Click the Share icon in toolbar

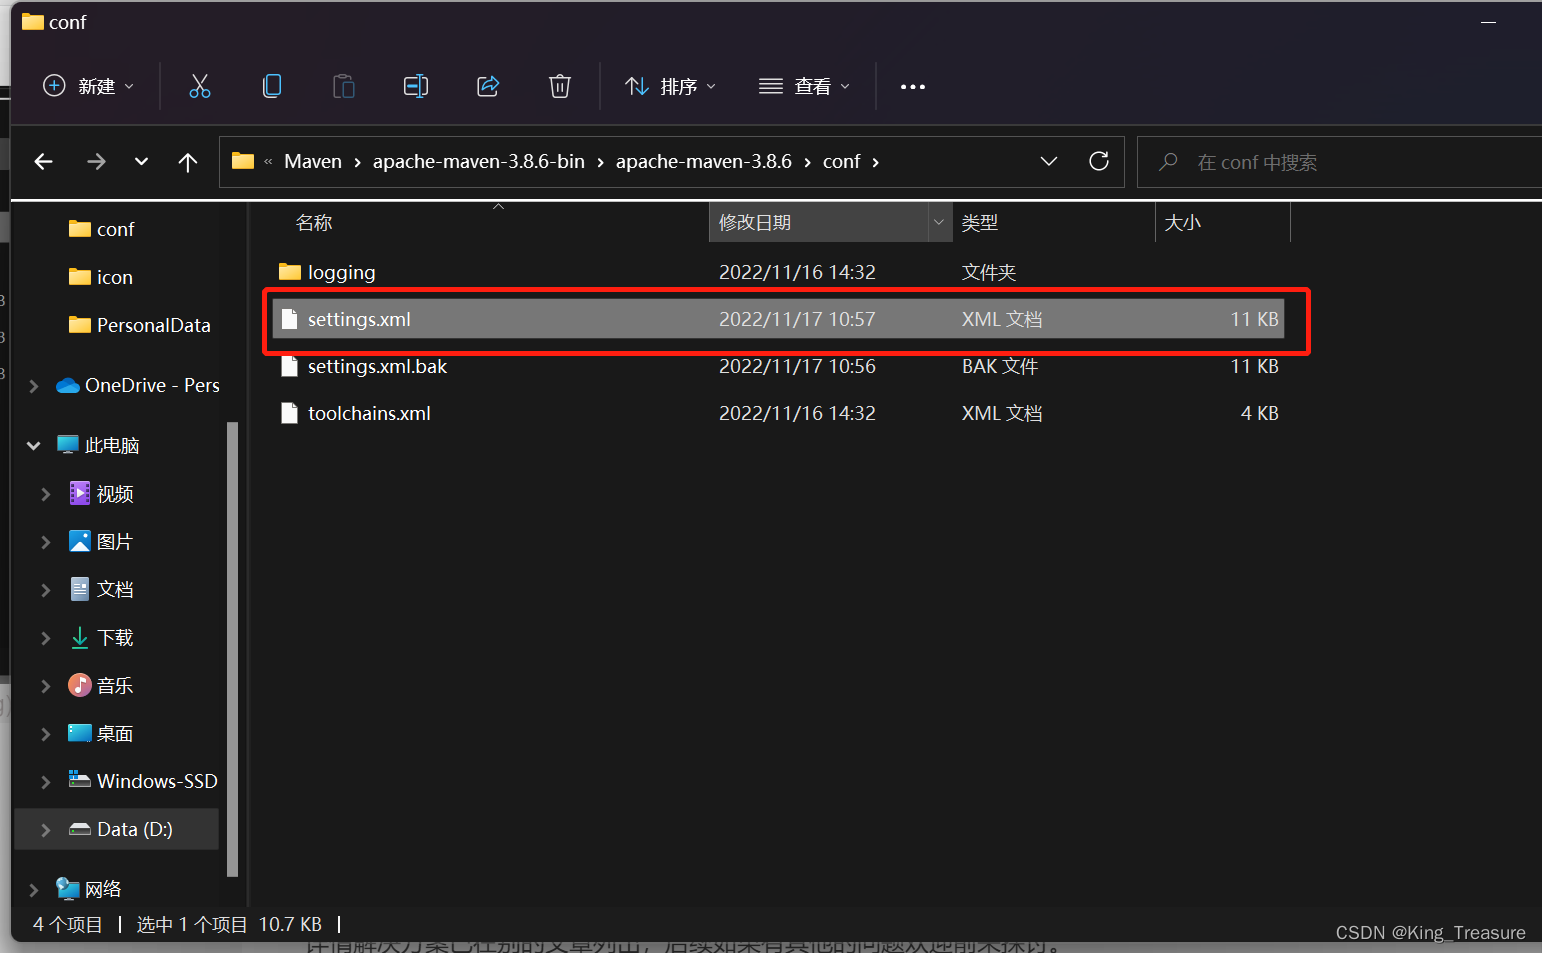point(488,86)
